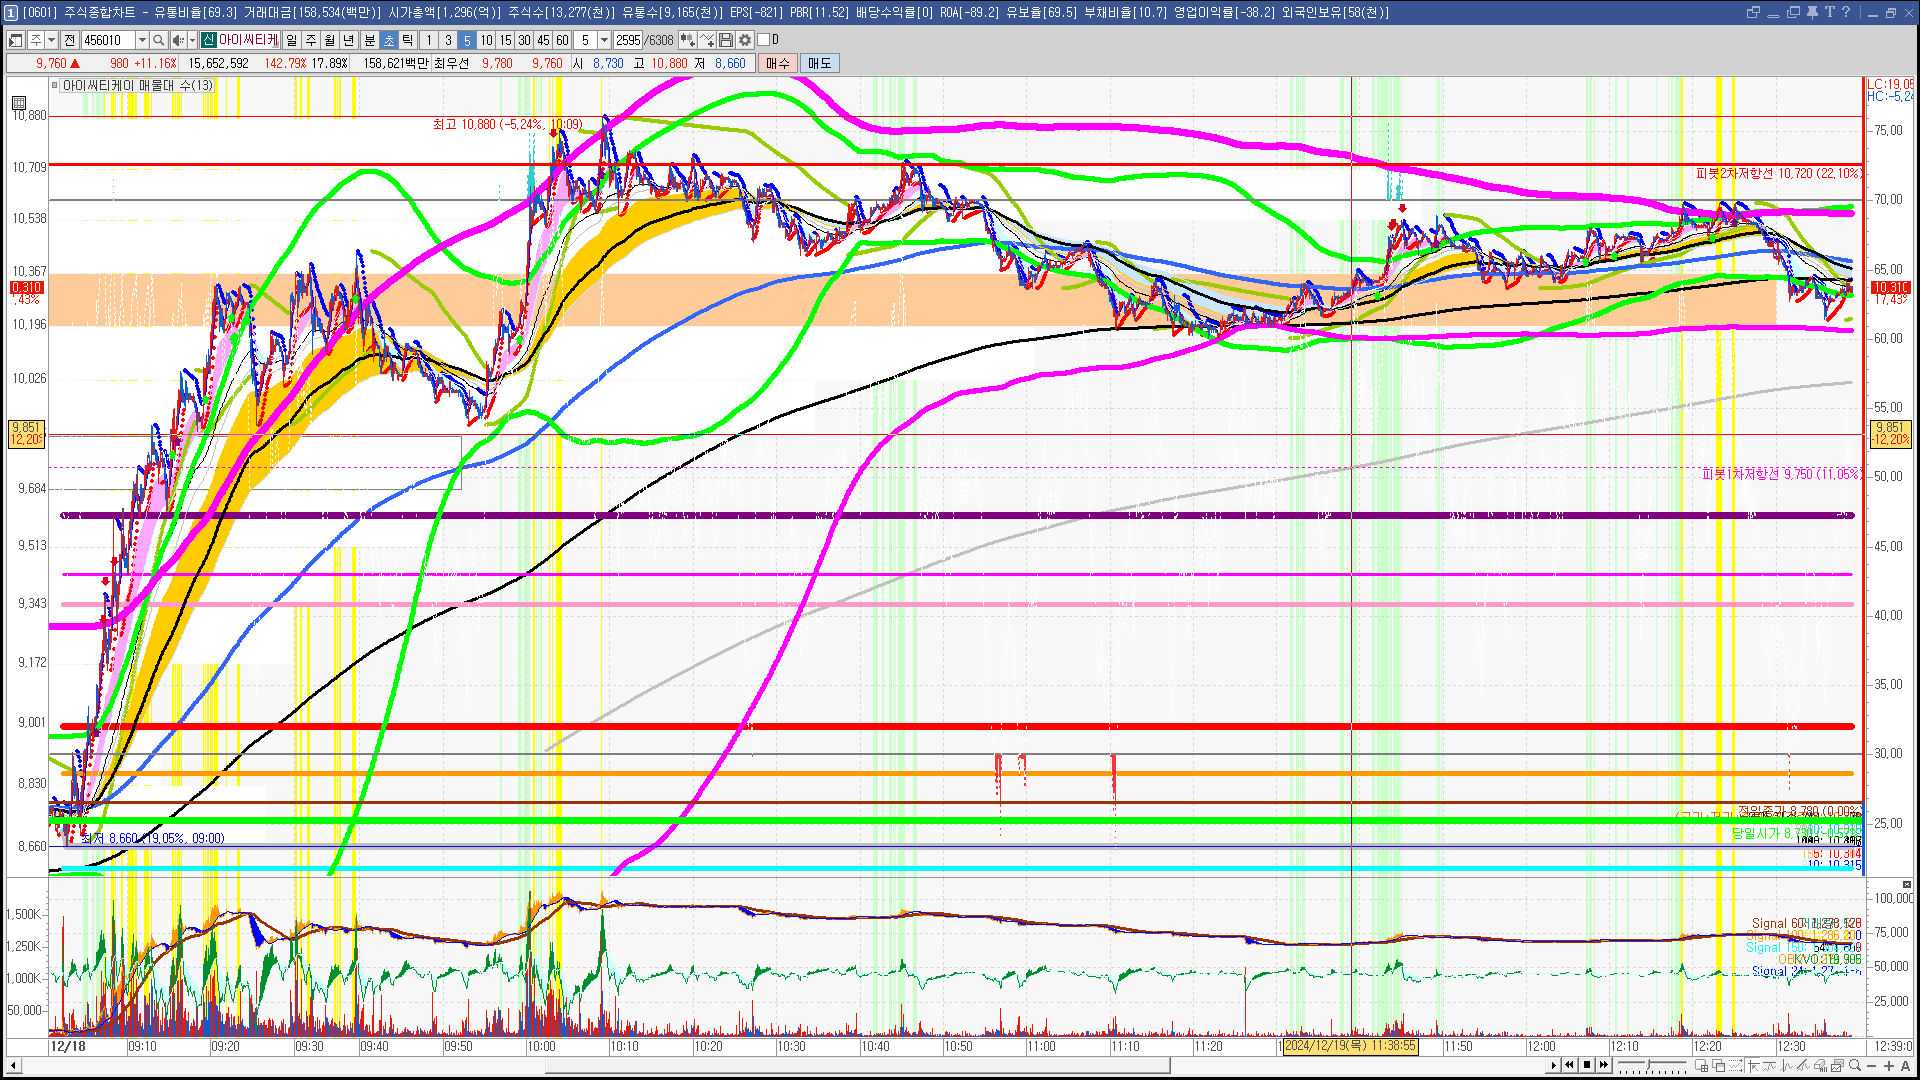This screenshot has height=1080, width=1920.
Task: Toggle the checkbox labeled D in toolbar
Action: point(763,40)
